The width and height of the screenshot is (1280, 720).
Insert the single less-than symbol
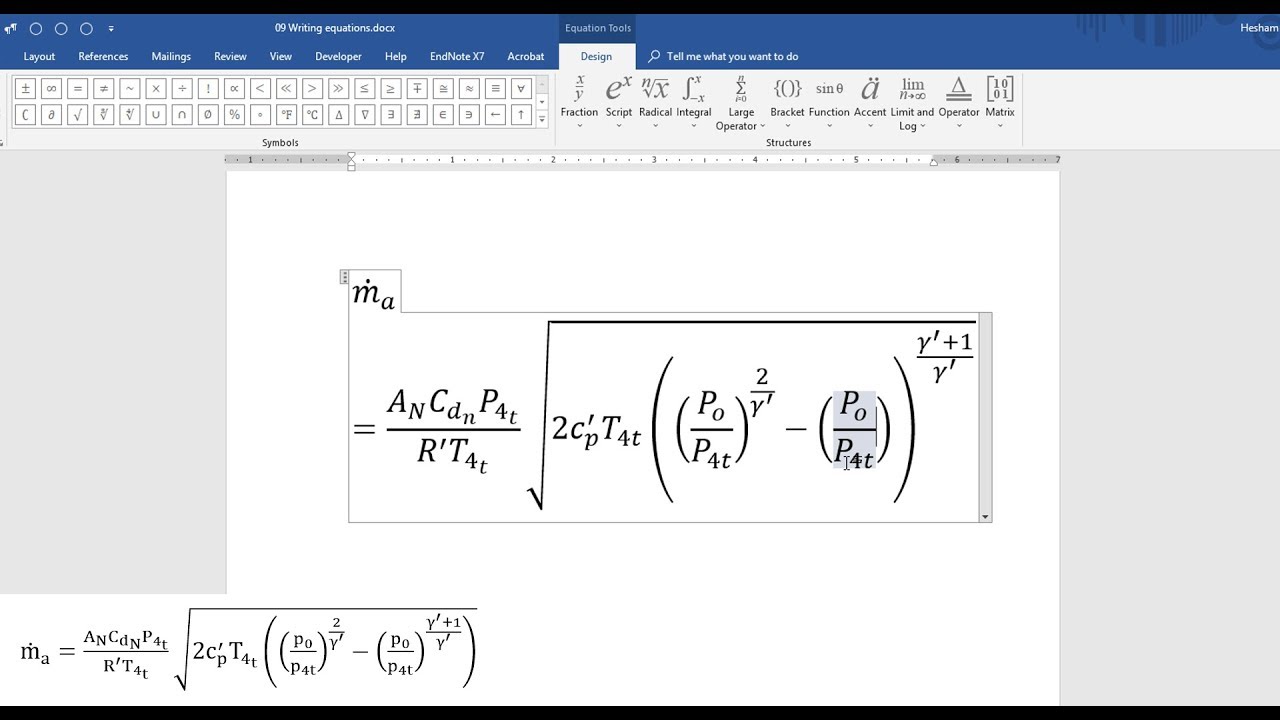tap(260, 88)
